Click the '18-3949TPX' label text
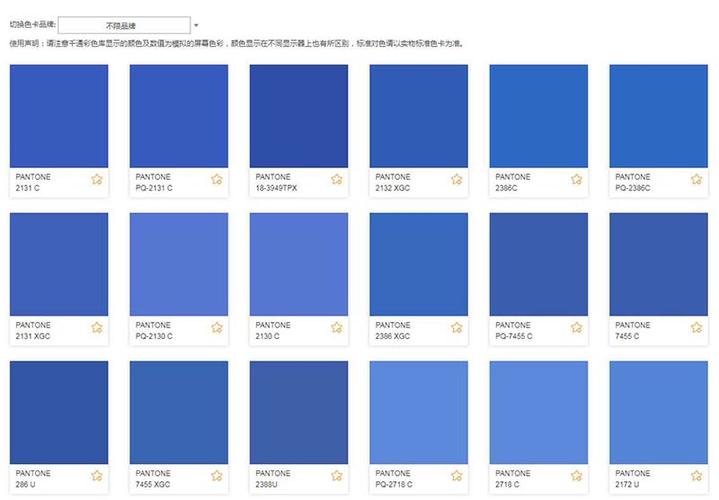719x500 pixels. [x=277, y=188]
